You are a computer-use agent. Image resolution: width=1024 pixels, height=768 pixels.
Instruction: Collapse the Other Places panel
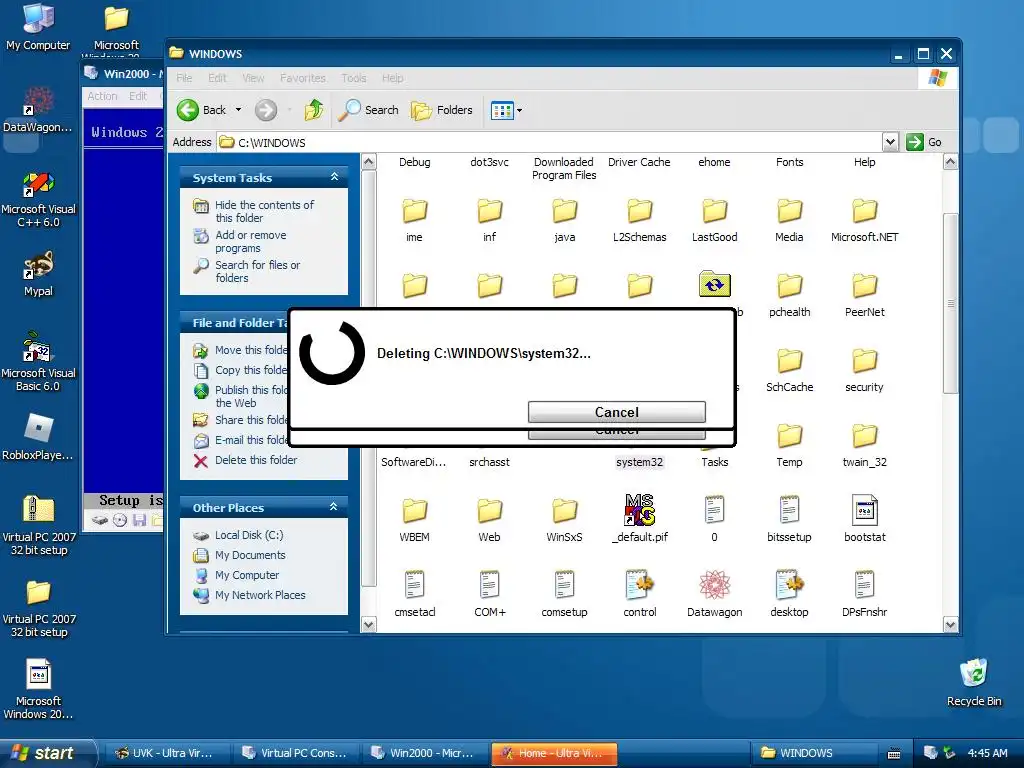tap(334, 507)
